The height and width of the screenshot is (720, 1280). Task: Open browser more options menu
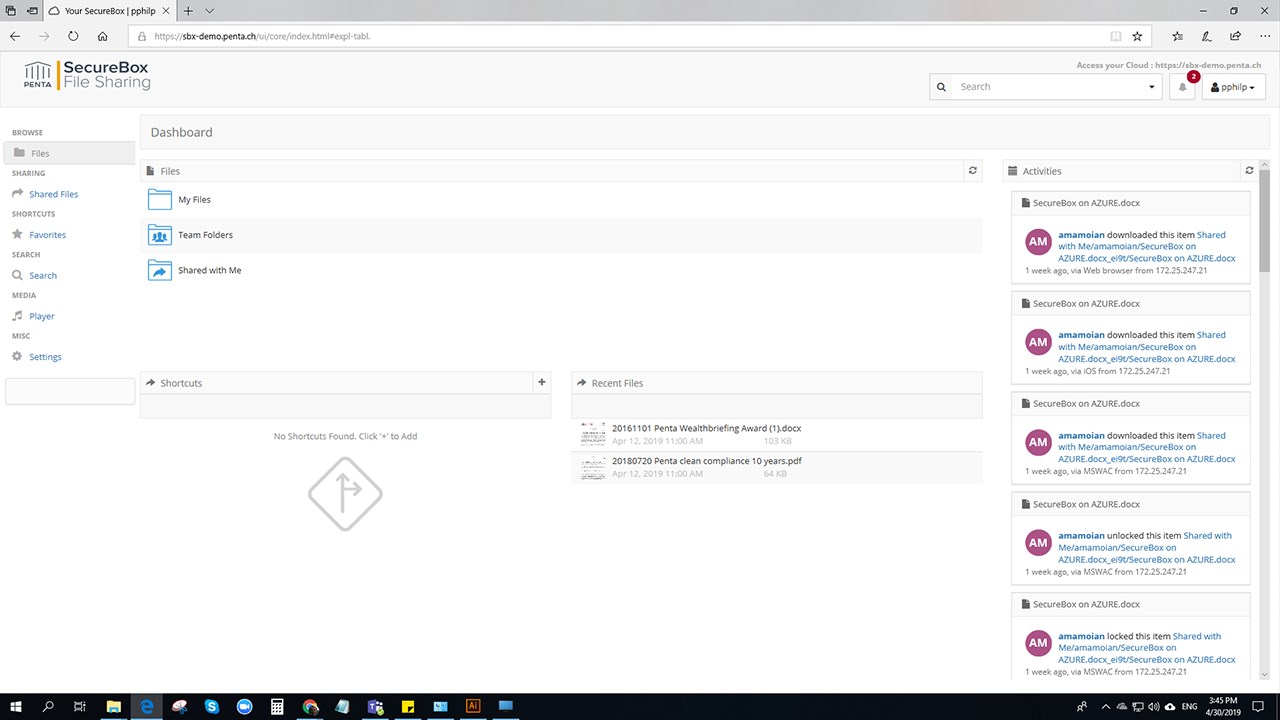coord(1264,36)
